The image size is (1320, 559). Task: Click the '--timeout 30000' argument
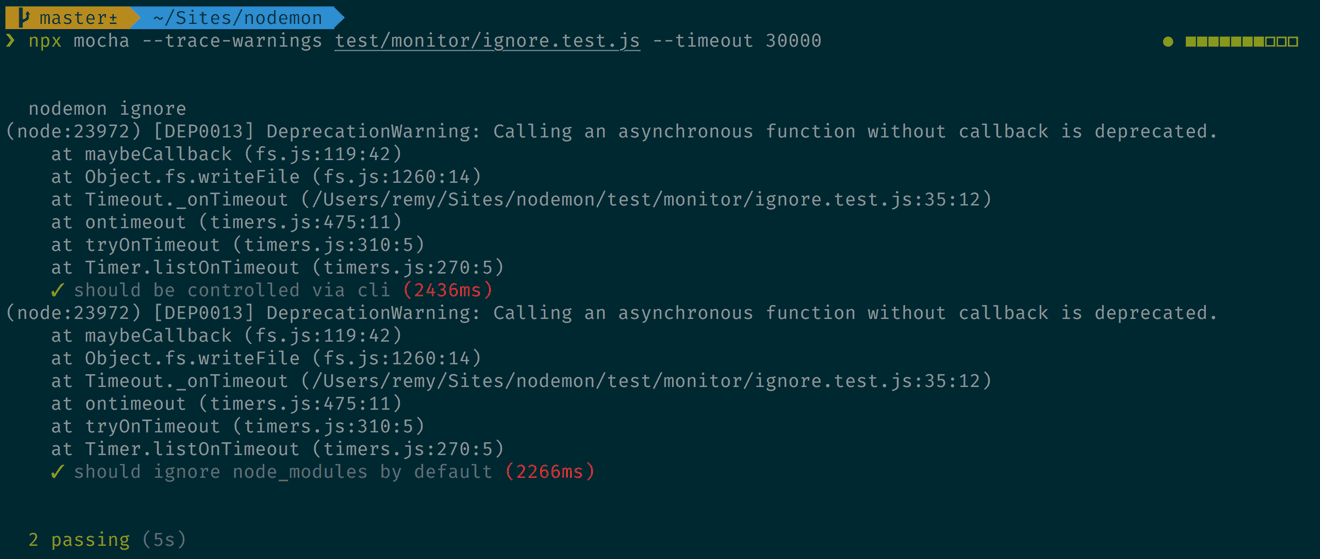[x=736, y=41]
